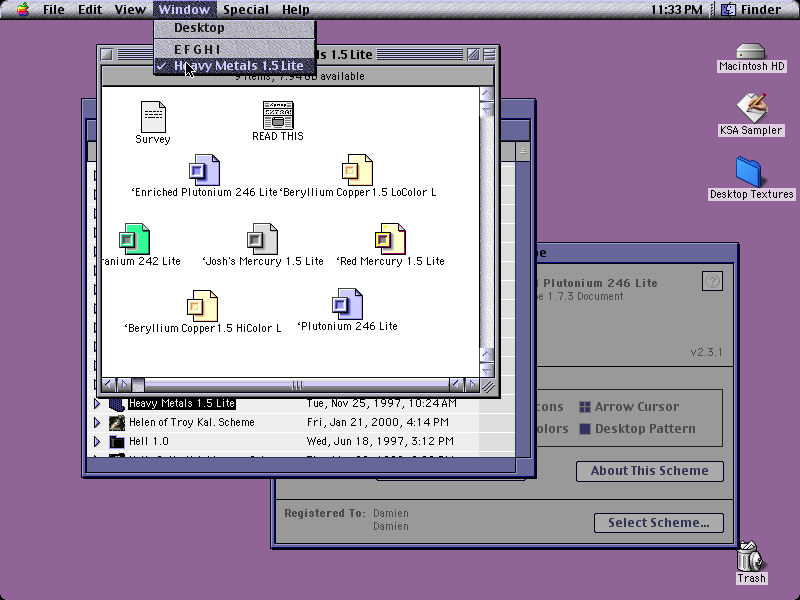Viewport: 800px width, 600px height.
Task: Open the Help menu
Action: 295,9
